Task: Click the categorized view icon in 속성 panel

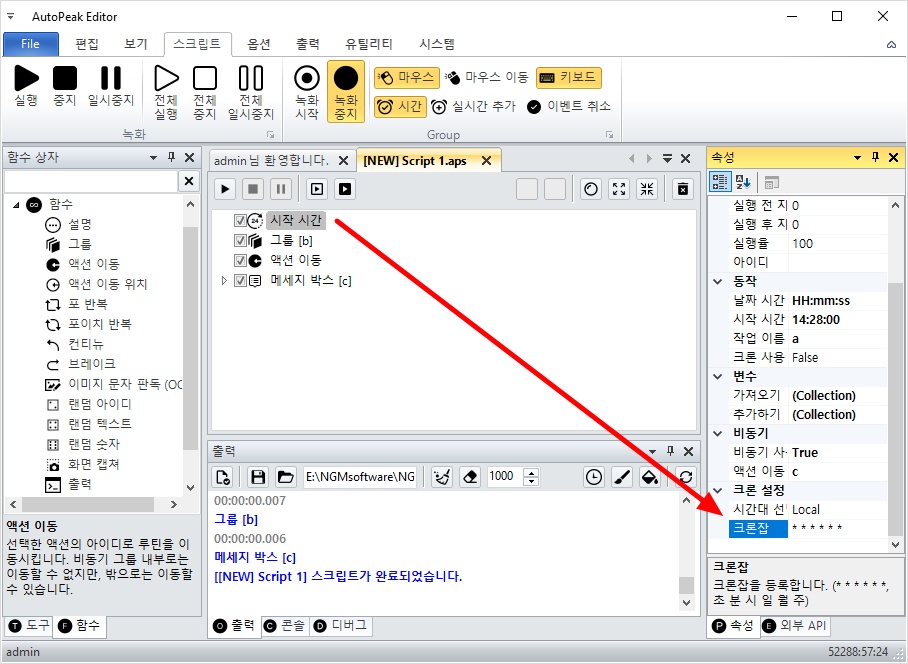Action: point(720,182)
